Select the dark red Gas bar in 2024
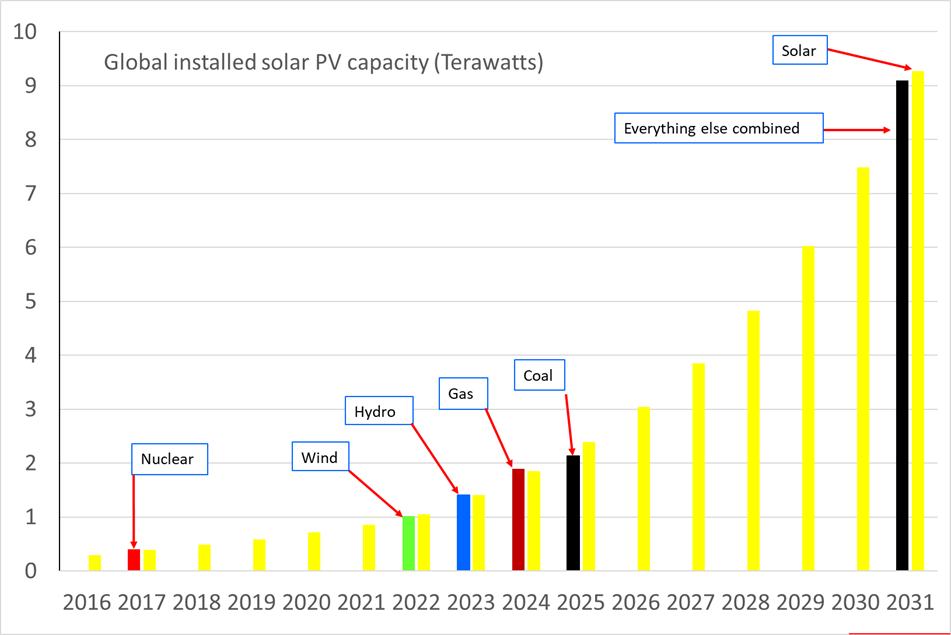Screen dimensions: 951x635 (x=518, y=520)
